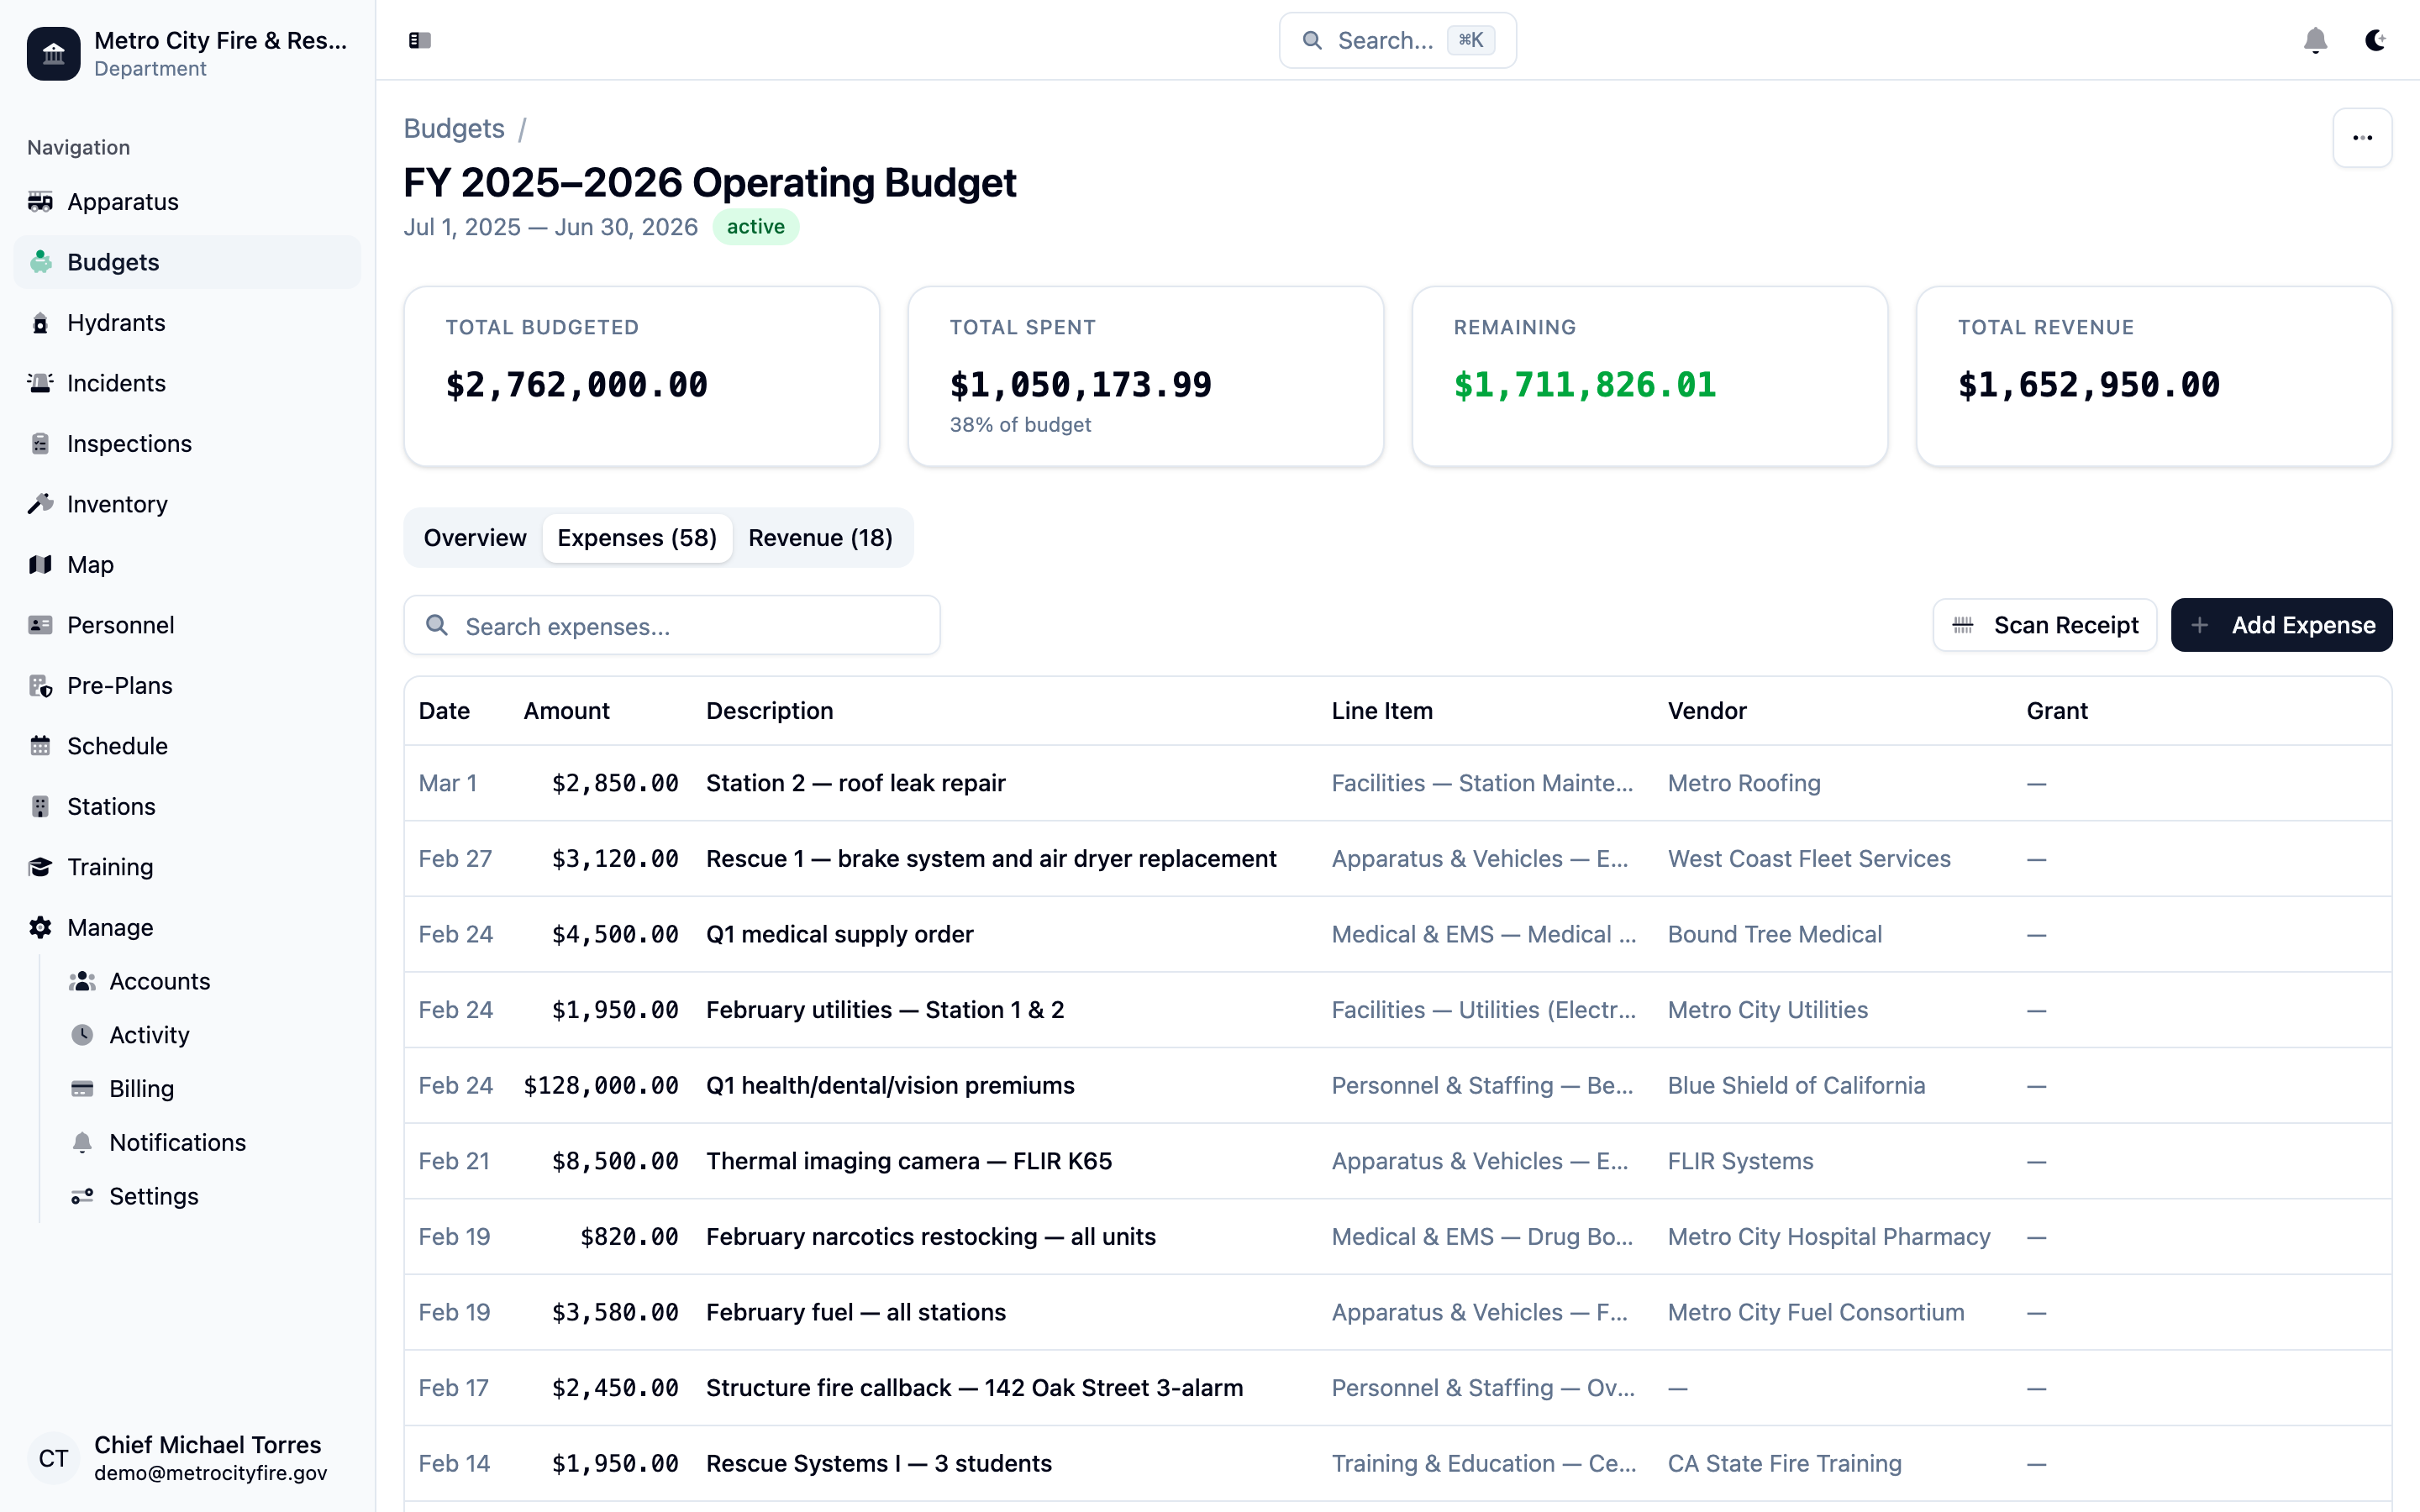Navigate back via the Budgets breadcrumb
Viewport: 2420px width, 1512px height.
pos(453,128)
